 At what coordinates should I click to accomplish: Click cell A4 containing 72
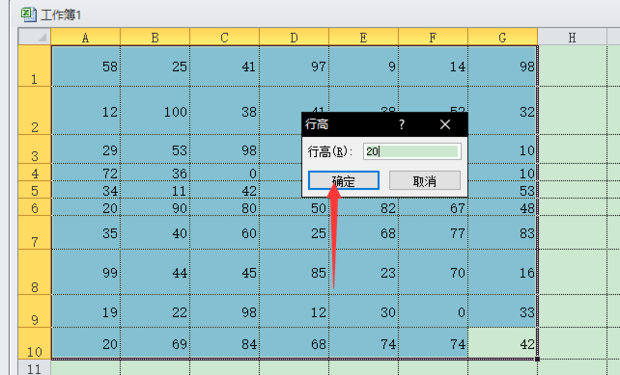86,172
